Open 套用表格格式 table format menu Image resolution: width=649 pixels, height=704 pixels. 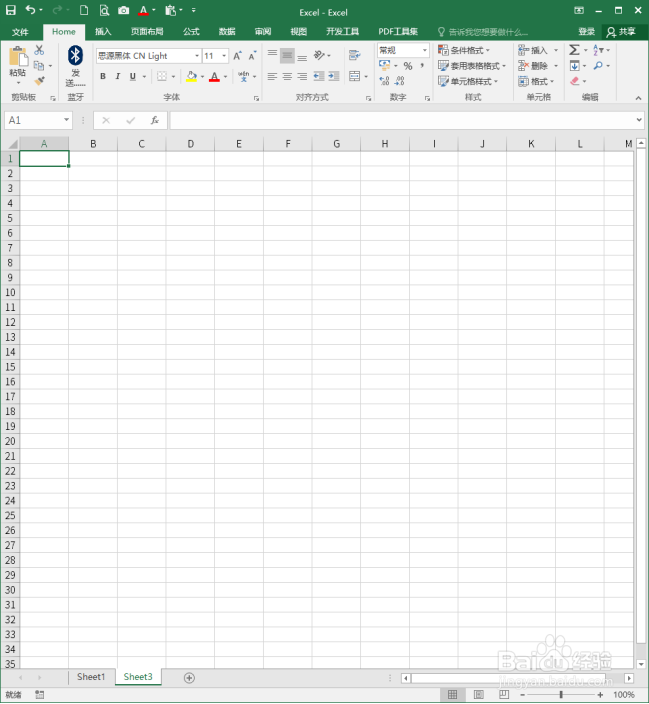tap(472, 66)
